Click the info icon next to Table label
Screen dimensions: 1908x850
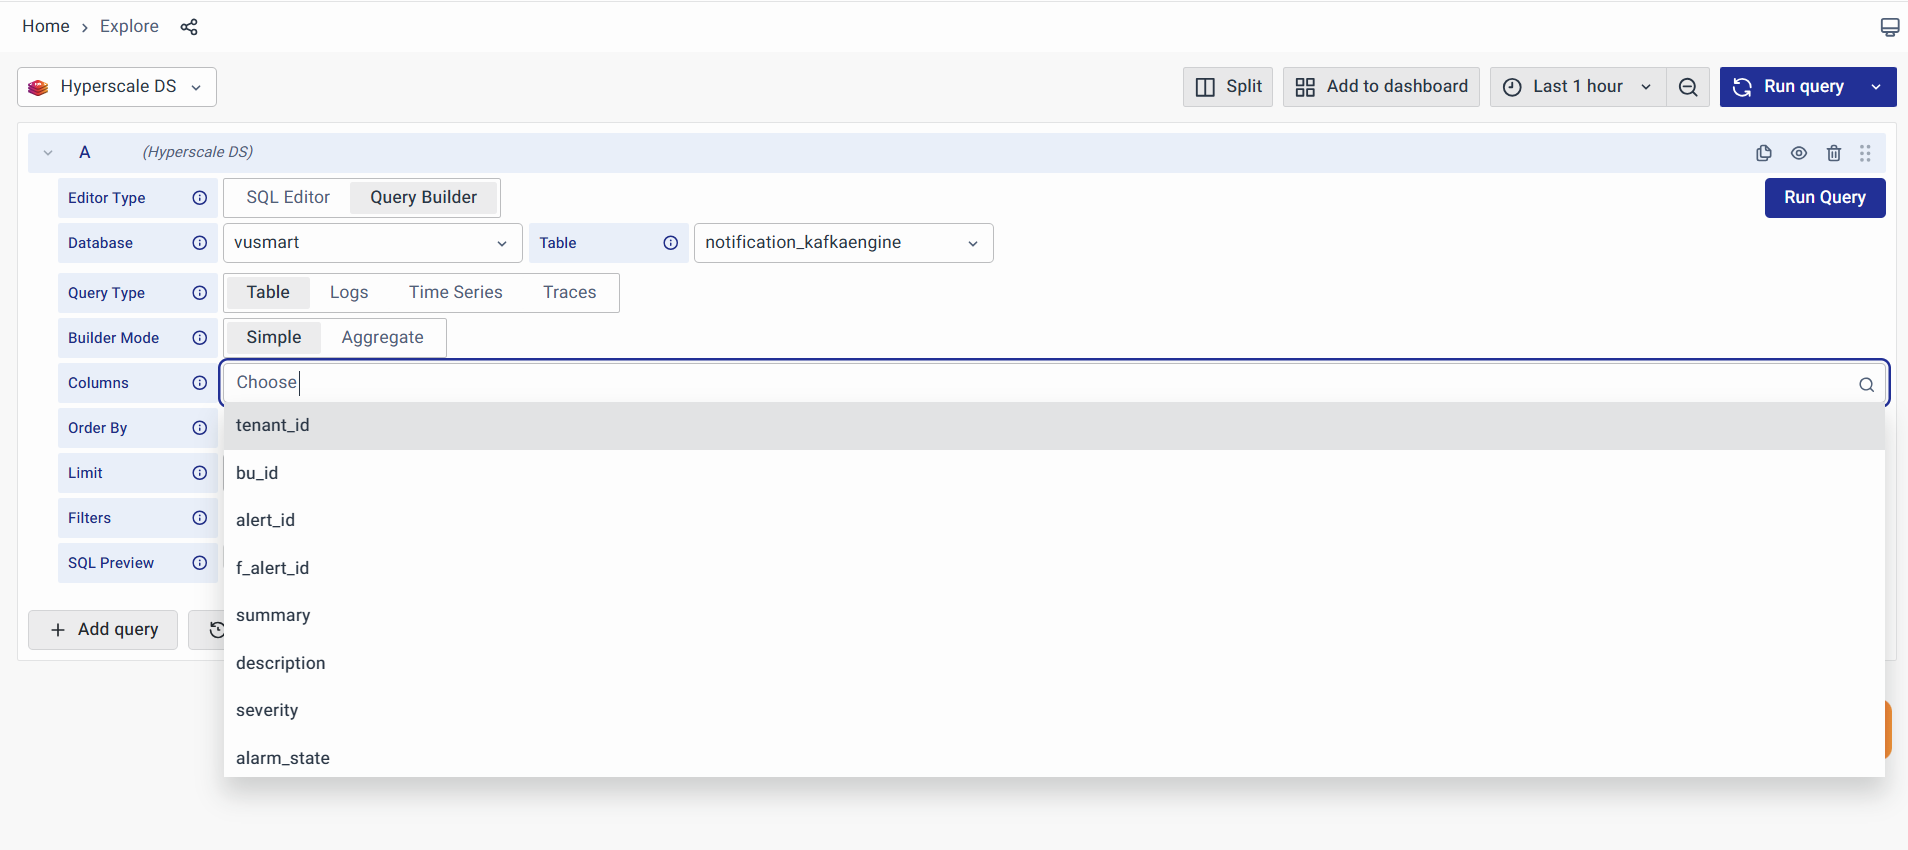click(671, 243)
